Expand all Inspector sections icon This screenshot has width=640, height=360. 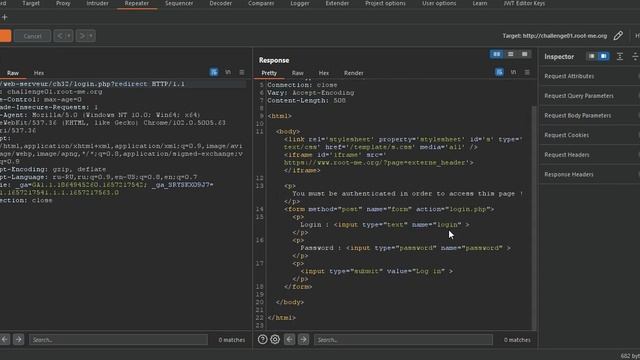pyautogui.click(x=620, y=56)
